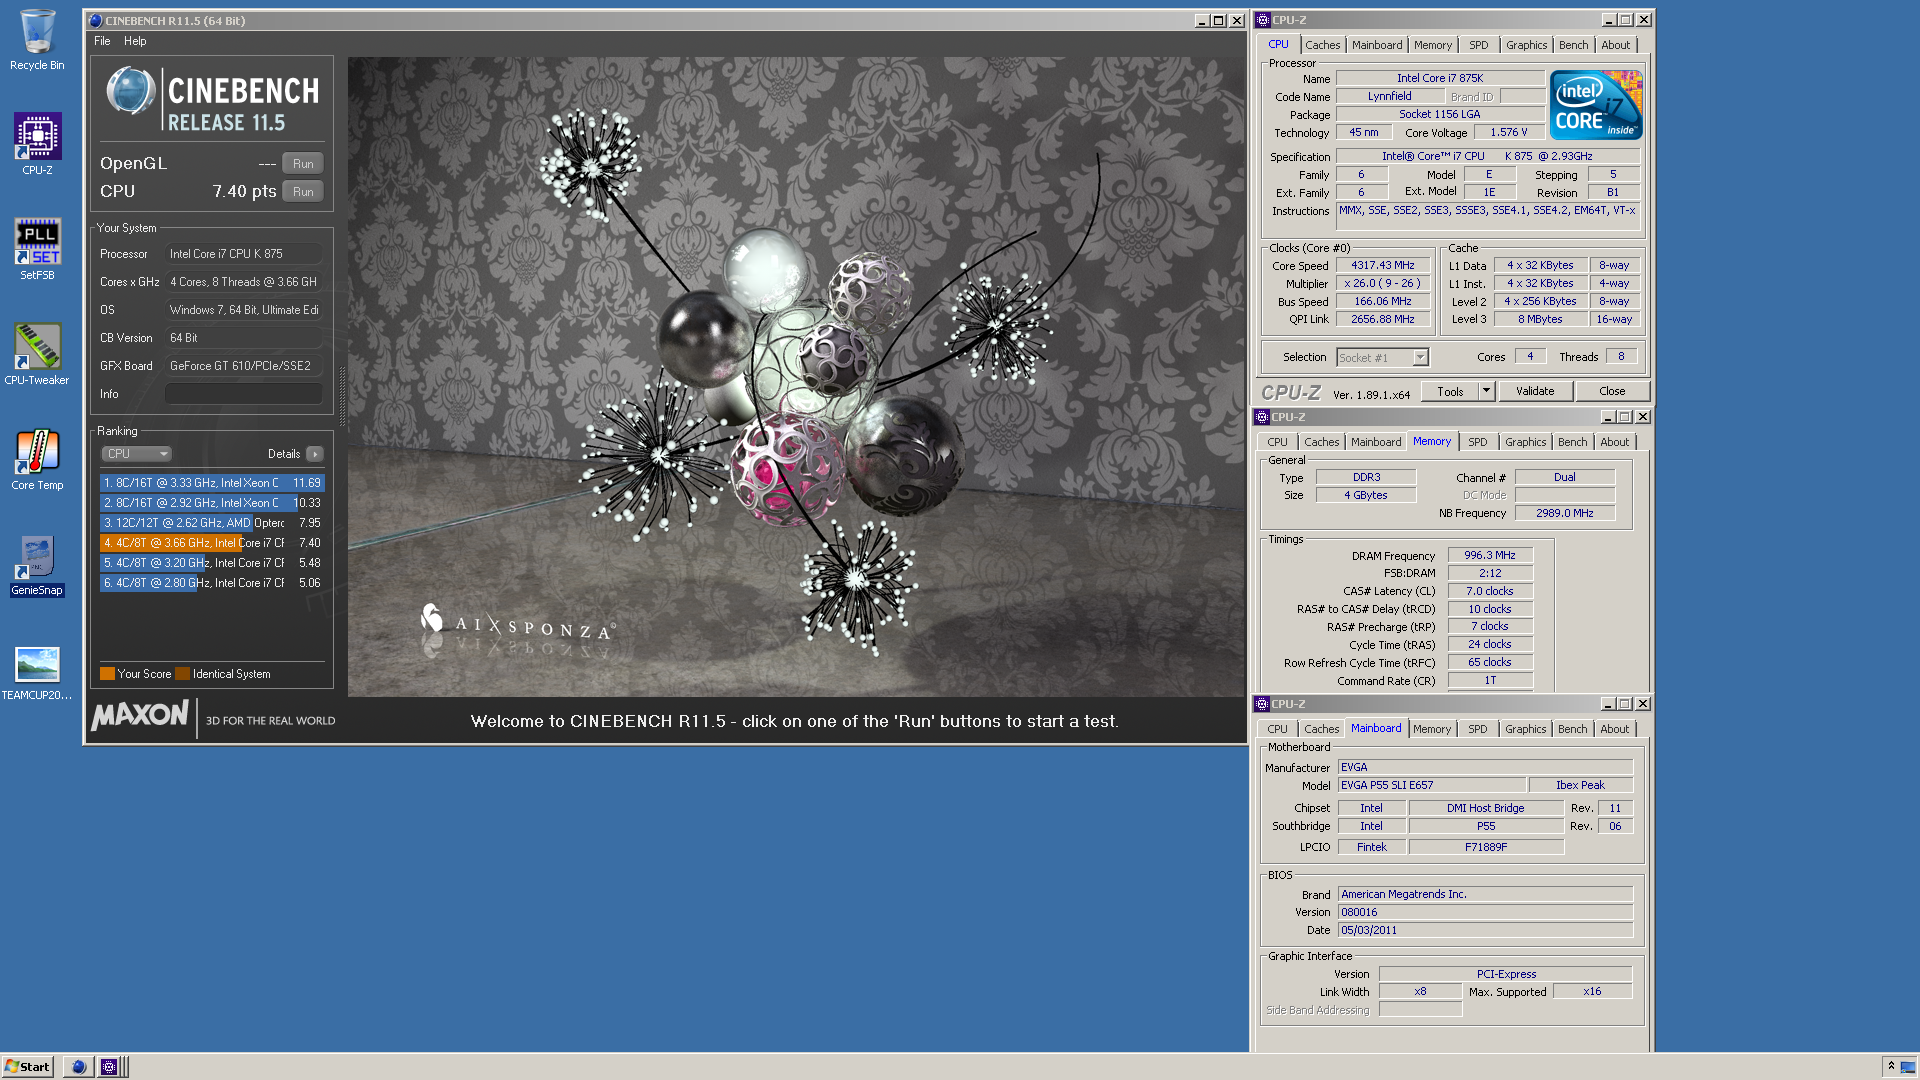Open the Socket #1 selection dropdown
This screenshot has width=1920, height=1080.
(x=1420, y=358)
